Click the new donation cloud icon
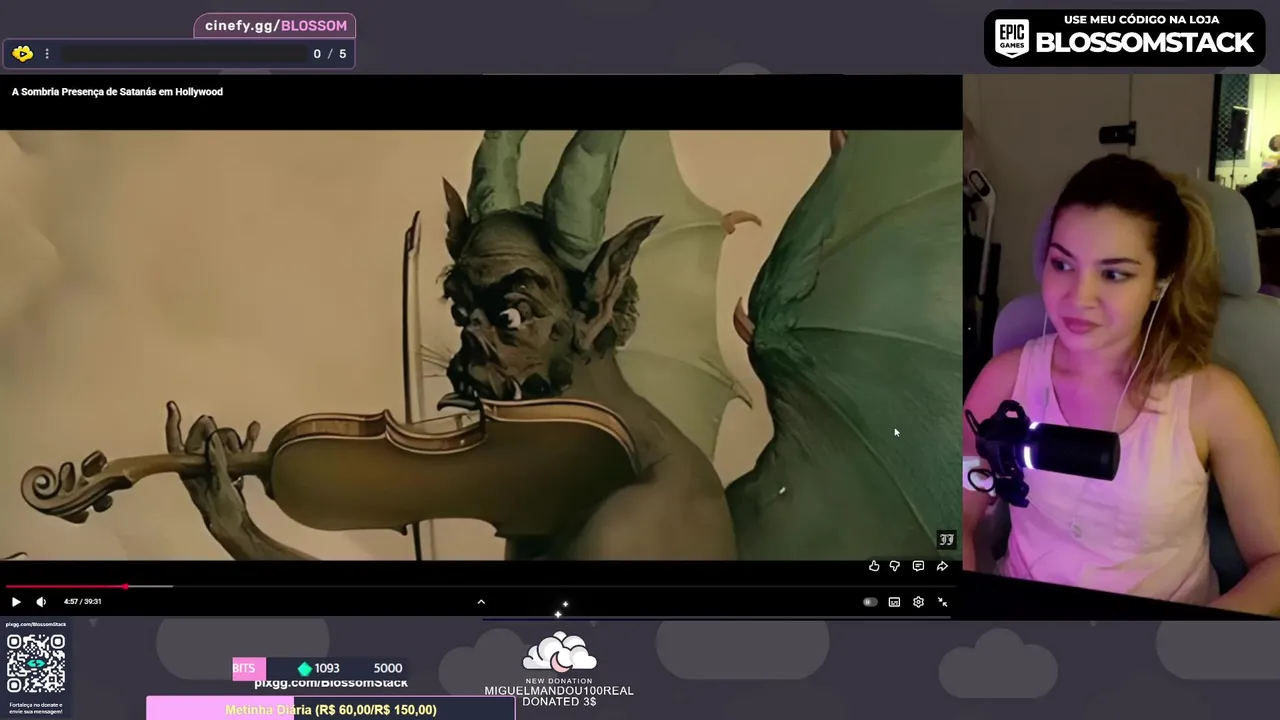This screenshot has height=720, width=1280. 559,651
